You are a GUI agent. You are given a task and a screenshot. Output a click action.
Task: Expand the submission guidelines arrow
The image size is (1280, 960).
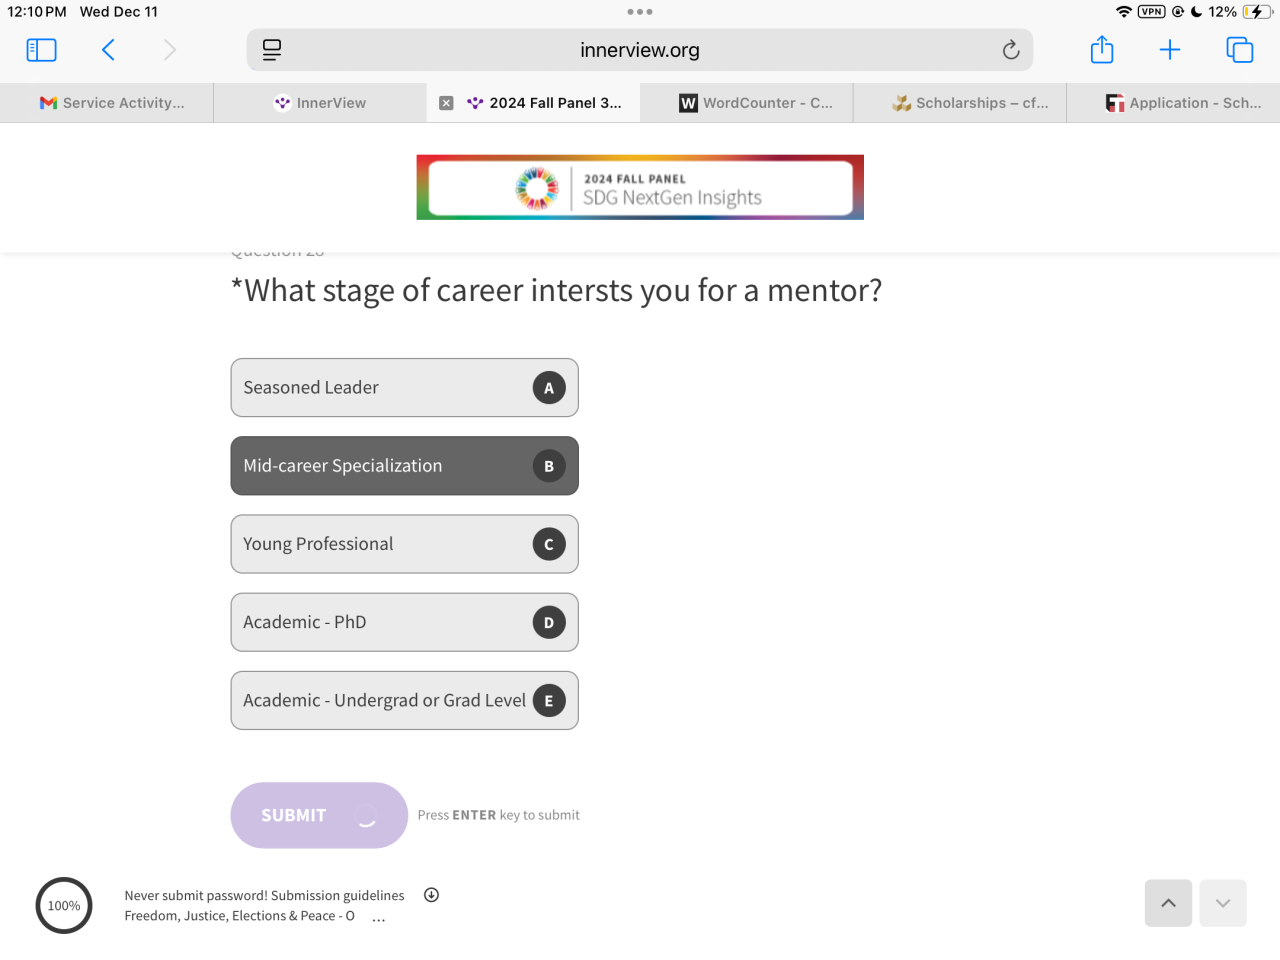pyautogui.click(x=431, y=895)
